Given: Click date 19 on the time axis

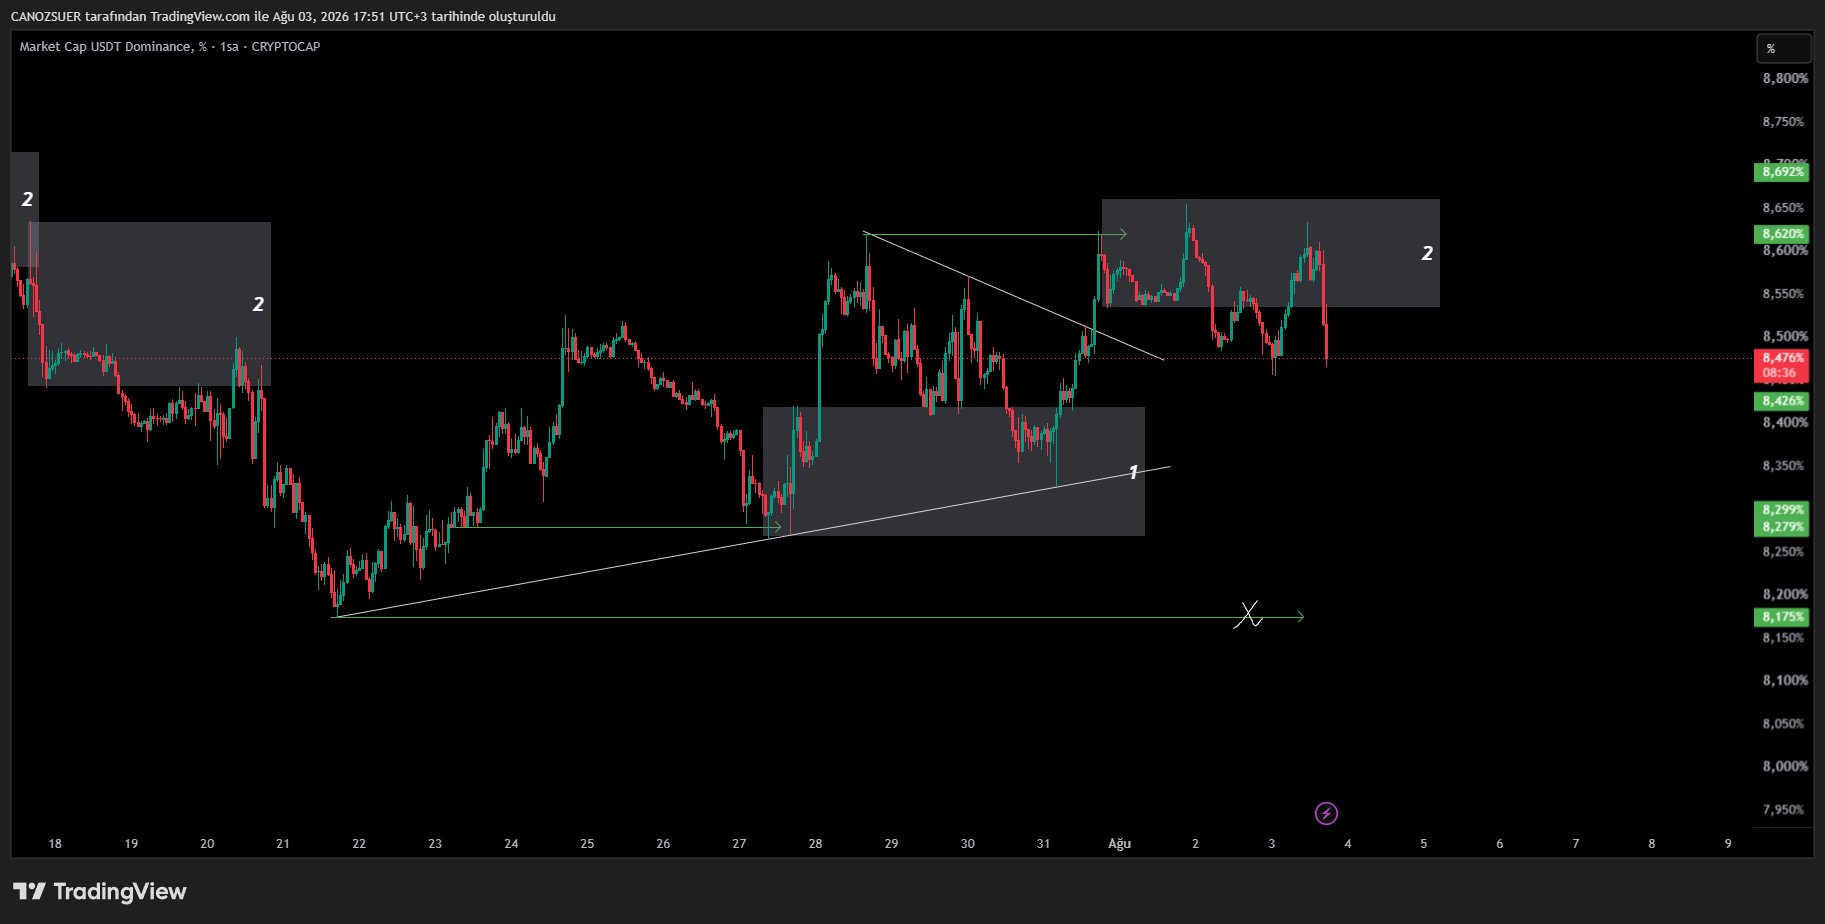Looking at the screenshot, I should pos(131,844).
